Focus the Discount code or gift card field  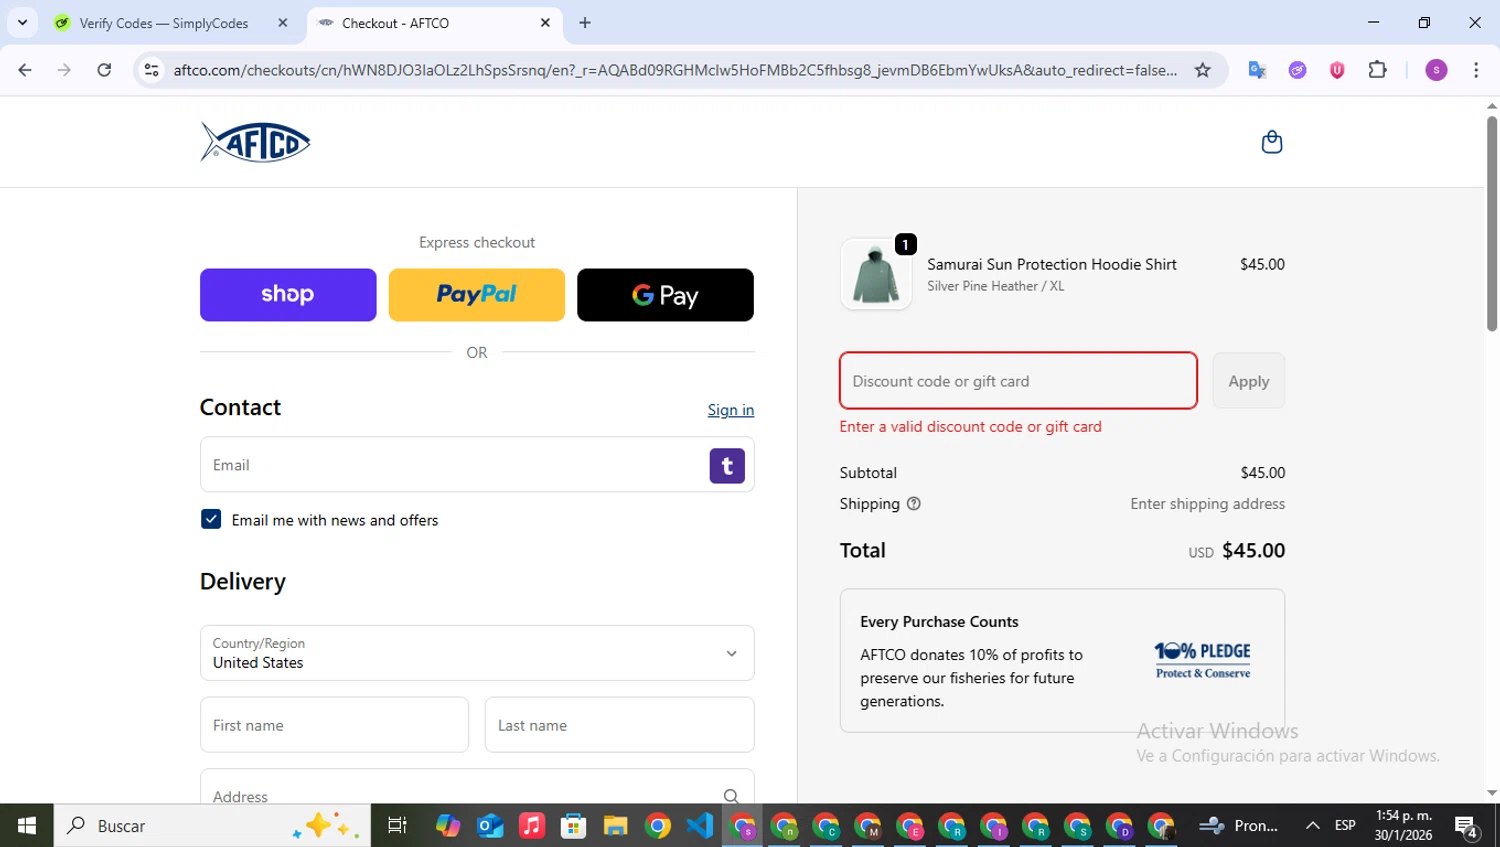tap(1018, 381)
